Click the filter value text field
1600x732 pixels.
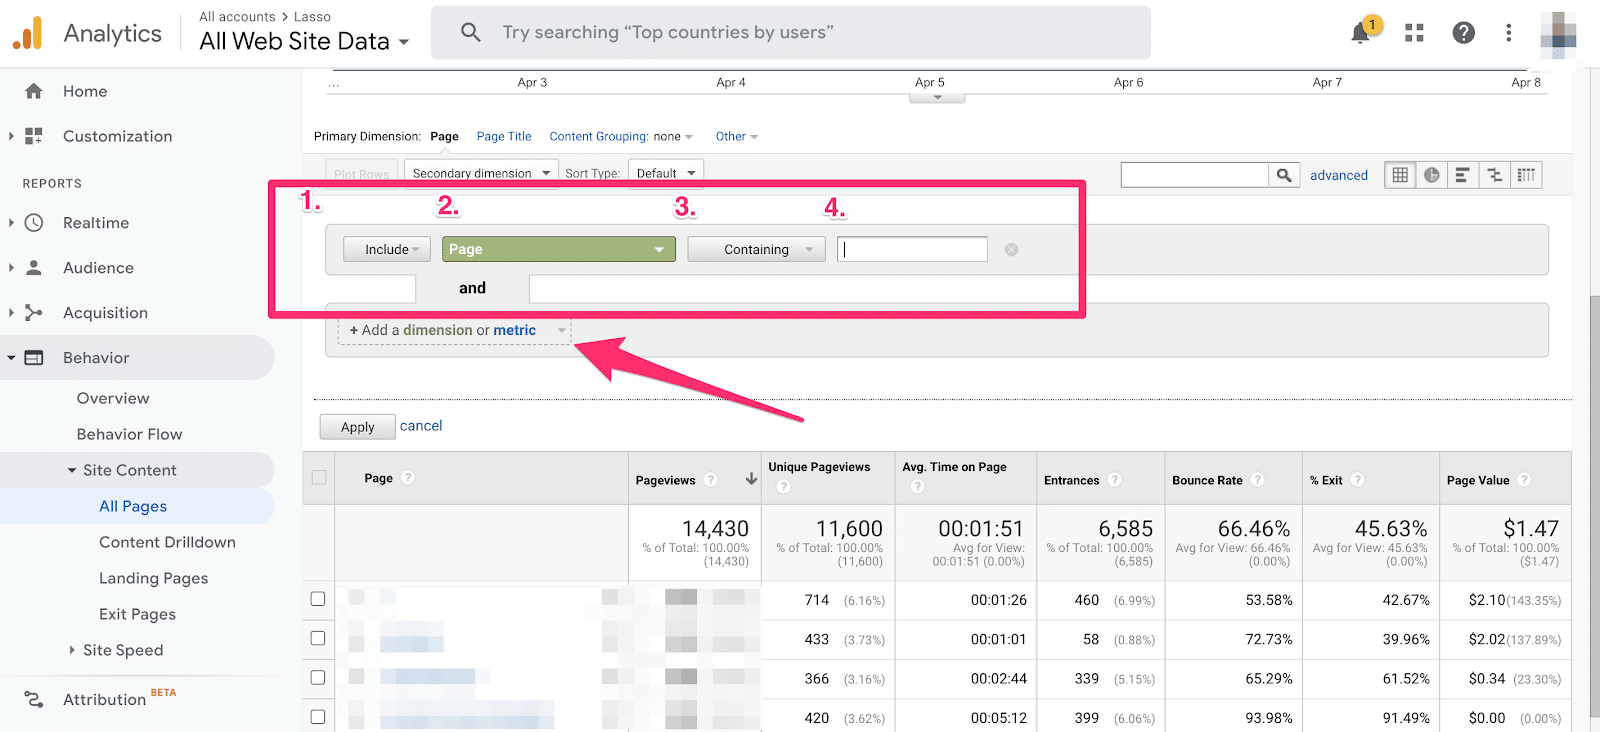pos(912,249)
